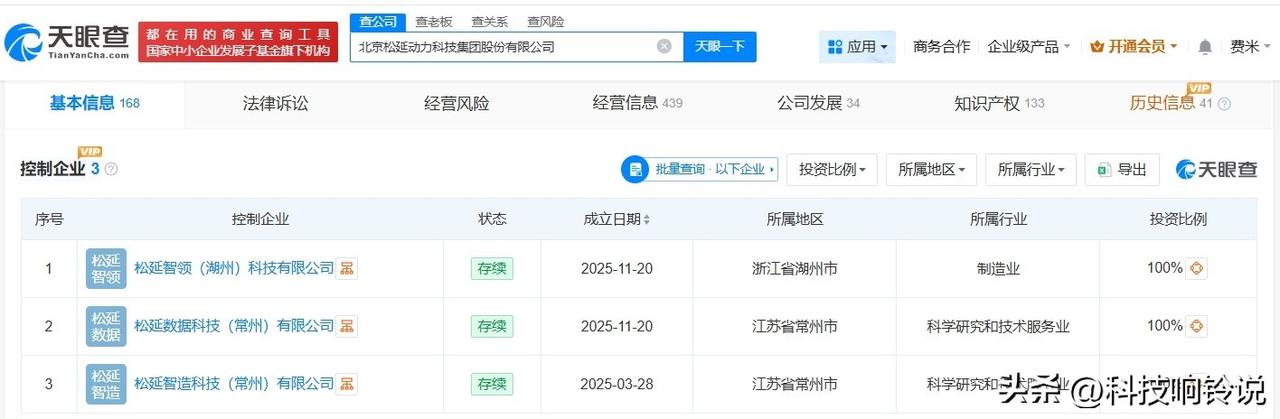The height and width of the screenshot is (419, 1280).
Task: Click investment ratio icon in row 2
Action: [1197, 326]
